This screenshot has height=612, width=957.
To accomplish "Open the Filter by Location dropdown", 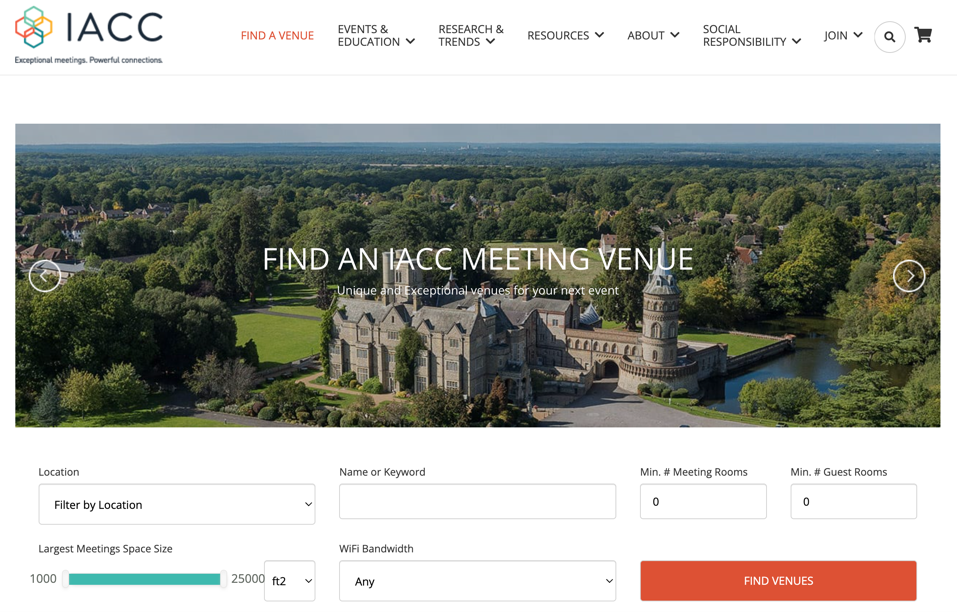I will (x=177, y=504).
